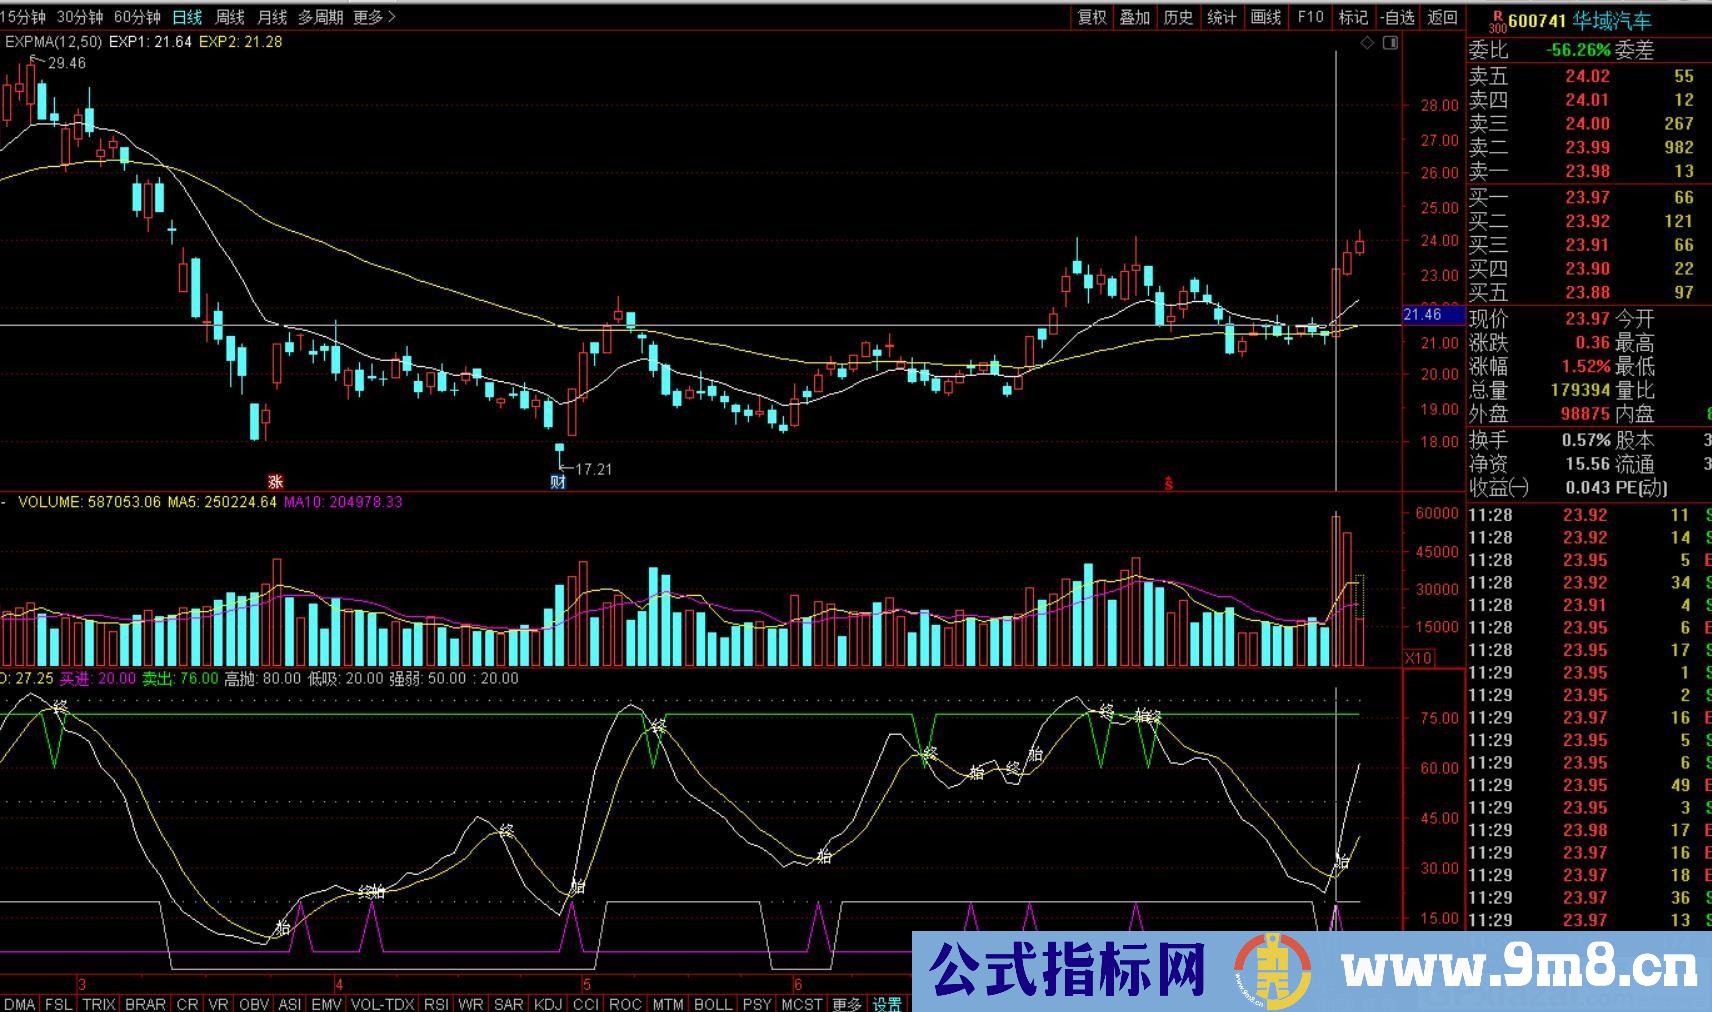The width and height of the screenshot is (1712, 1012).
Task: Click the red $ marker on the chart
Action: (x=1168, y=484)
